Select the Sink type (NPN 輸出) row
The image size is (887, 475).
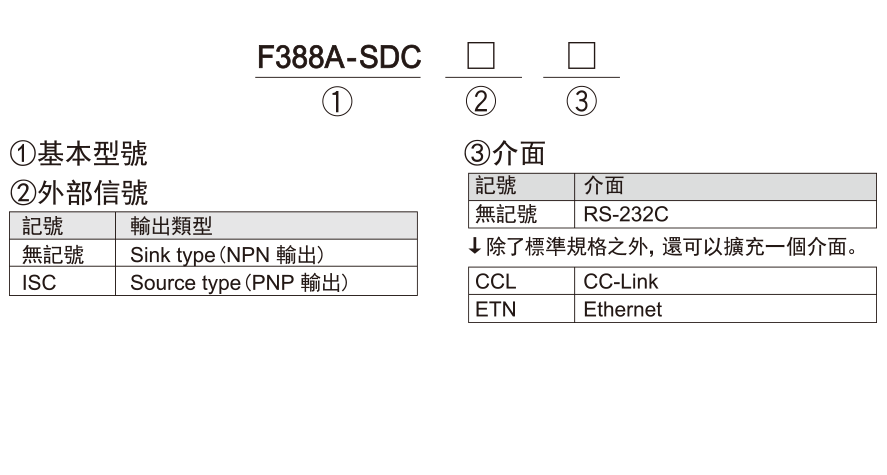click(x=214, y=253)
